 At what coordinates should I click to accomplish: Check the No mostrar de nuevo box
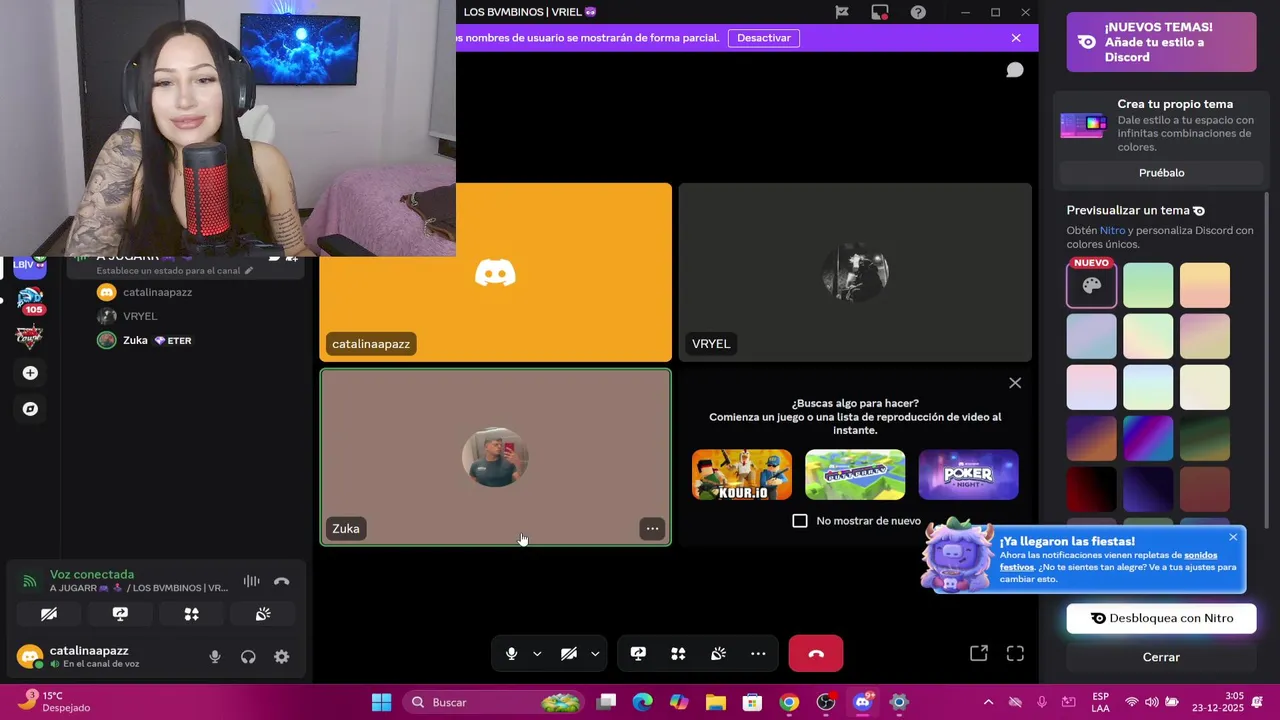click(x=800, y=521)
